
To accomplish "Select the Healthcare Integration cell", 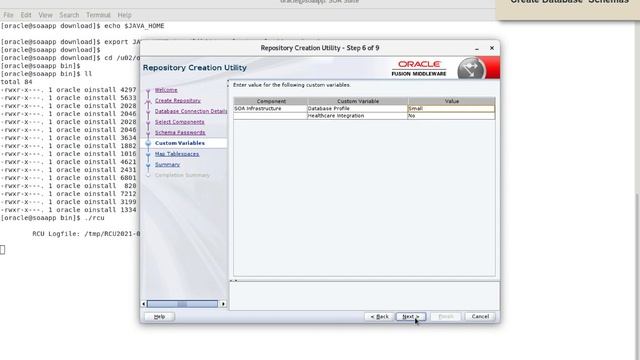I will pyautogui.click(x=358, y=116).
